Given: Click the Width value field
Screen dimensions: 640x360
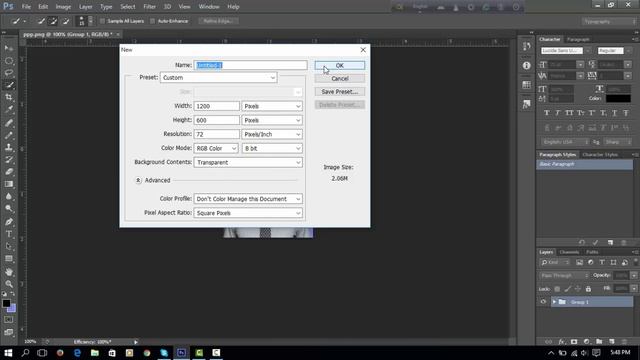Looking at the screenshot, I should coord(216,106).
